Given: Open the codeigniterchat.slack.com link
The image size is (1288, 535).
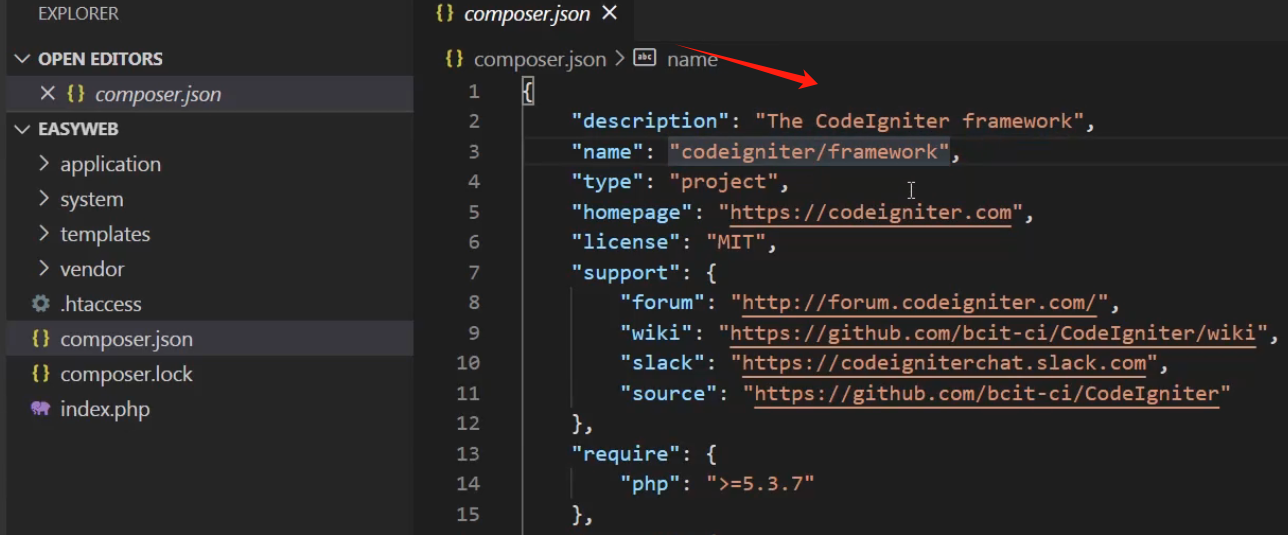Looking at the screenshot, I should pyautogui.click(x=944, y=362).
